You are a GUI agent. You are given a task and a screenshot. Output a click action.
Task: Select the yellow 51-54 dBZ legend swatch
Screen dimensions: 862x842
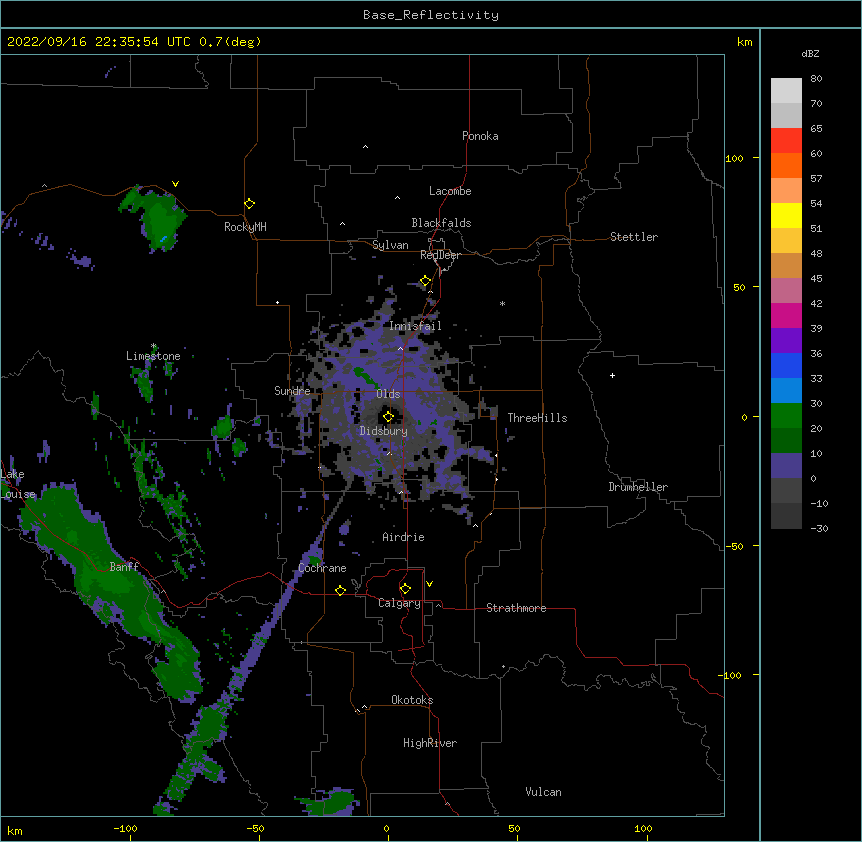point(786,215)
